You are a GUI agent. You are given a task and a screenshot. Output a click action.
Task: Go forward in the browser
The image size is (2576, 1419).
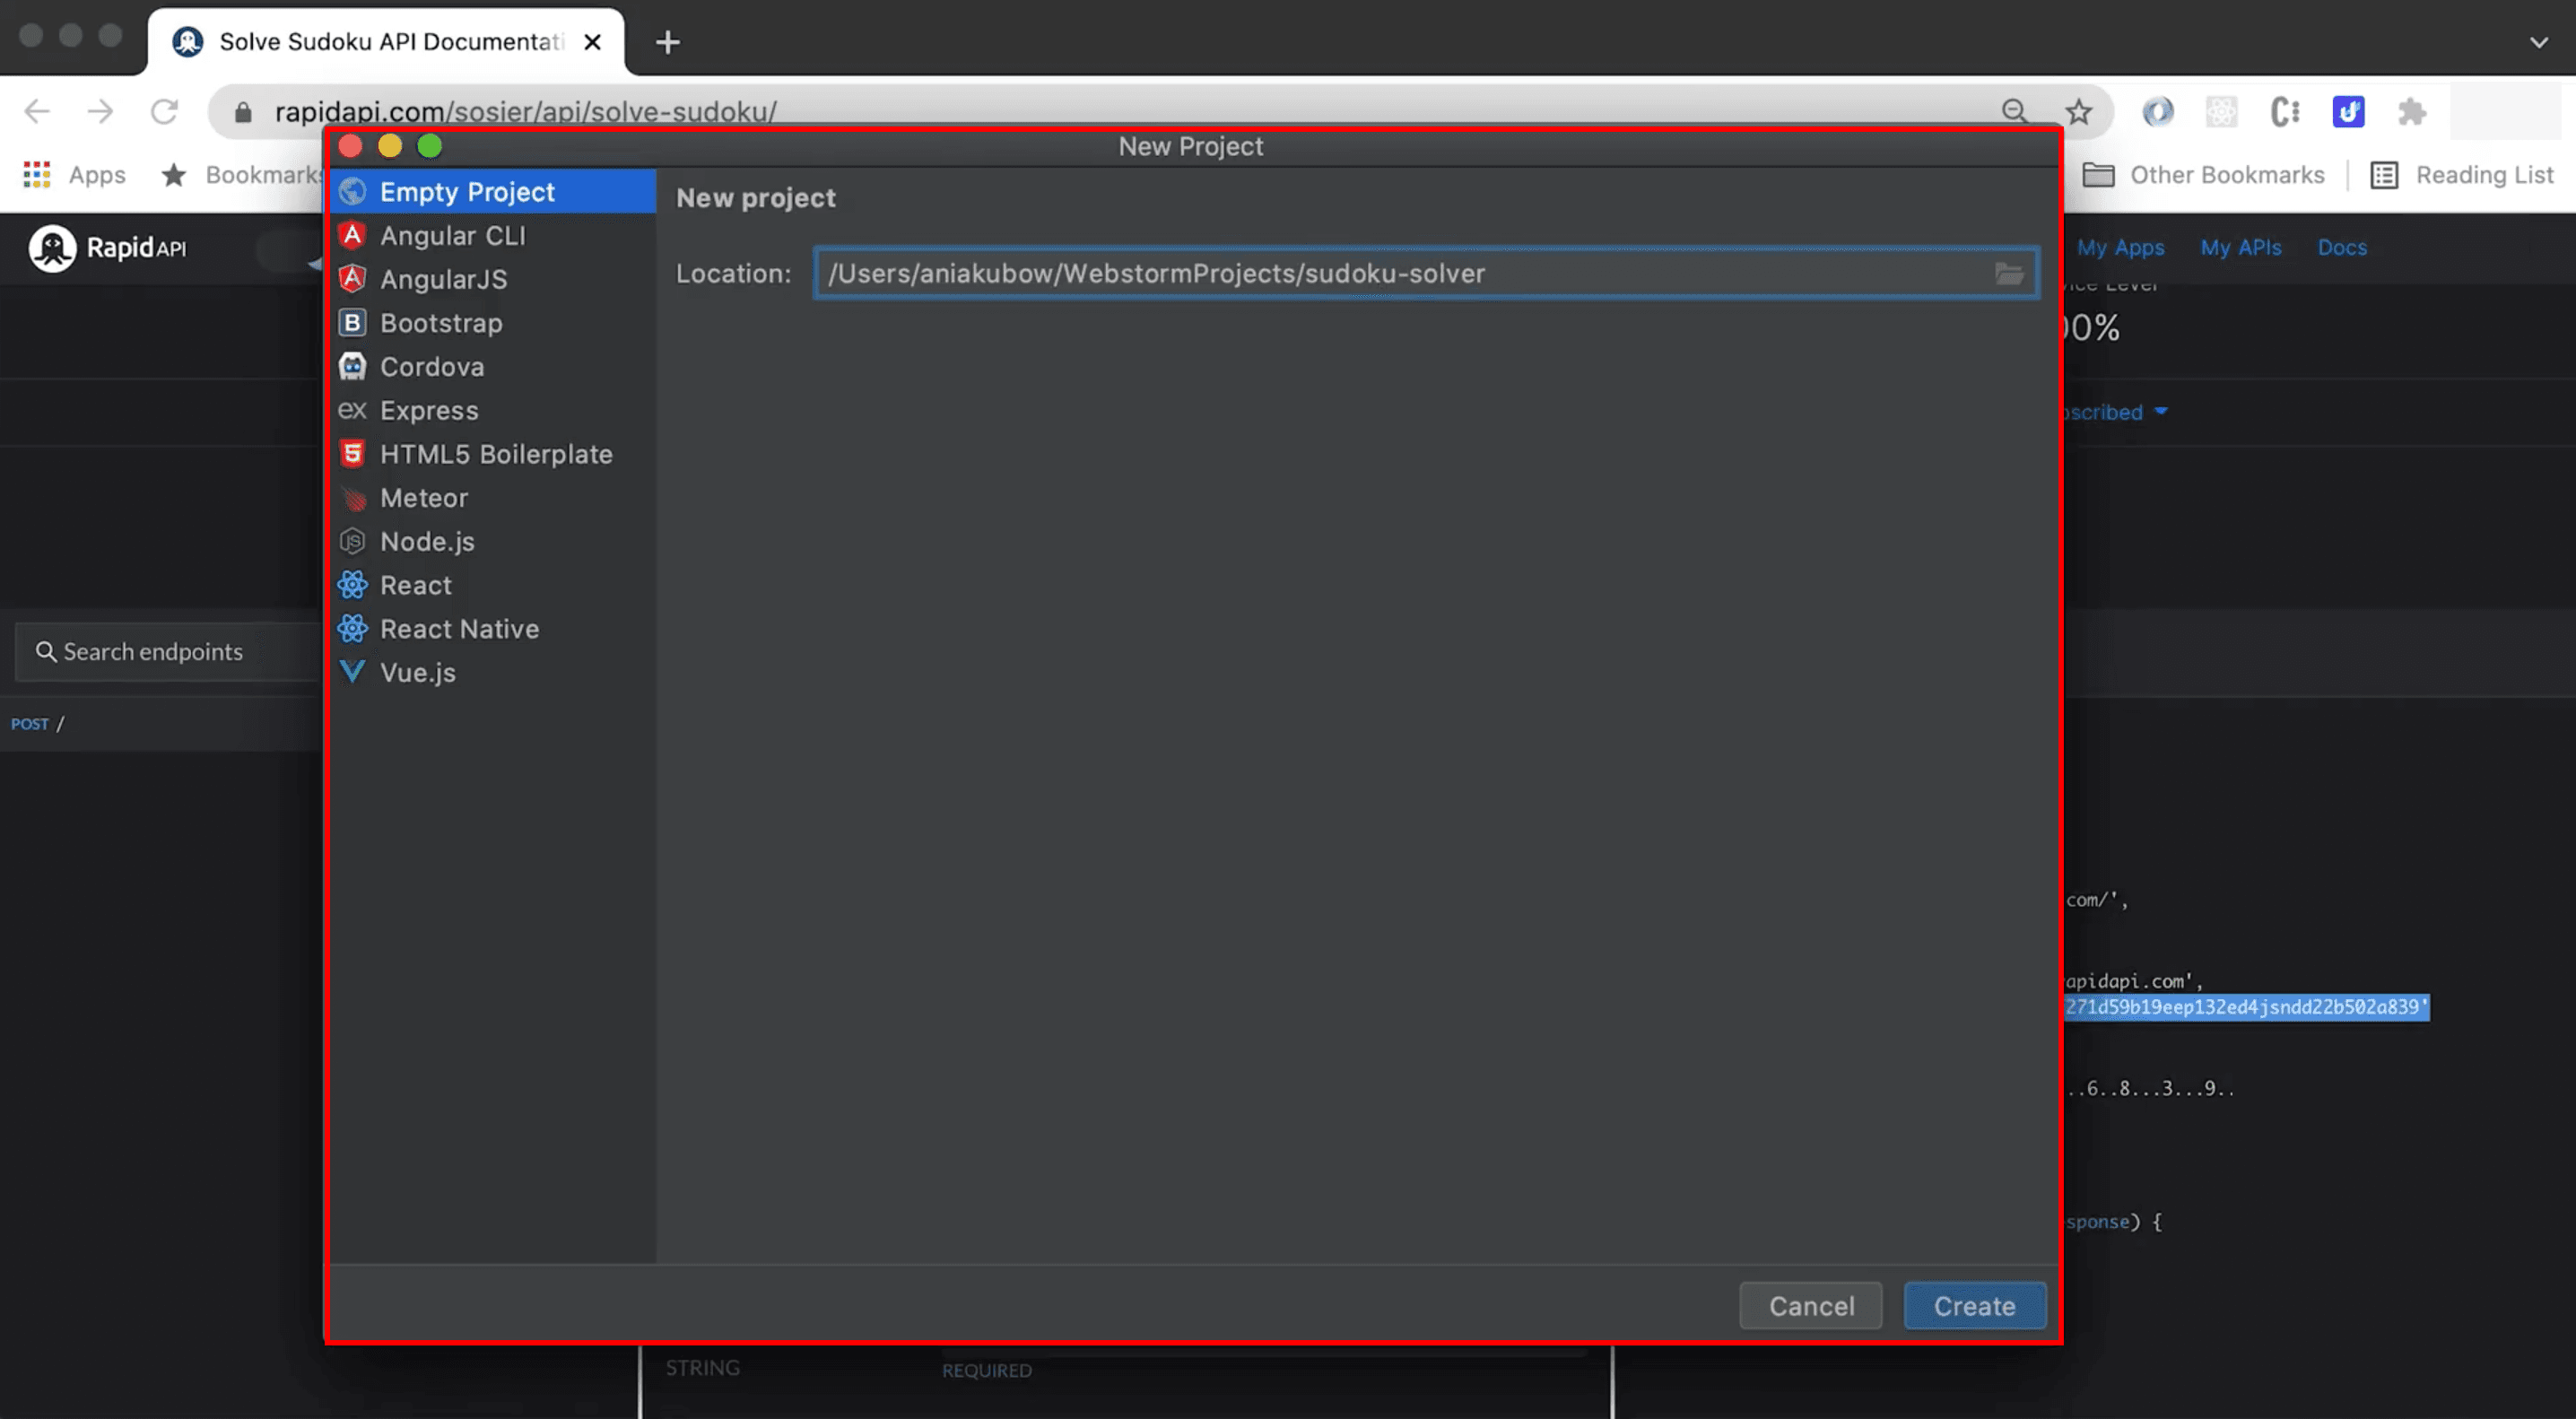click(100, 111)
